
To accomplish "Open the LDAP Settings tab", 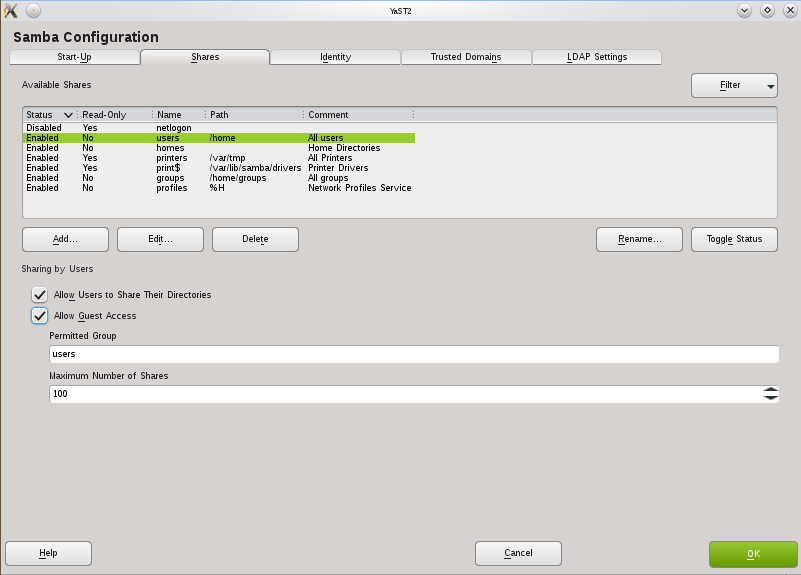I will [x=597, y=57].
